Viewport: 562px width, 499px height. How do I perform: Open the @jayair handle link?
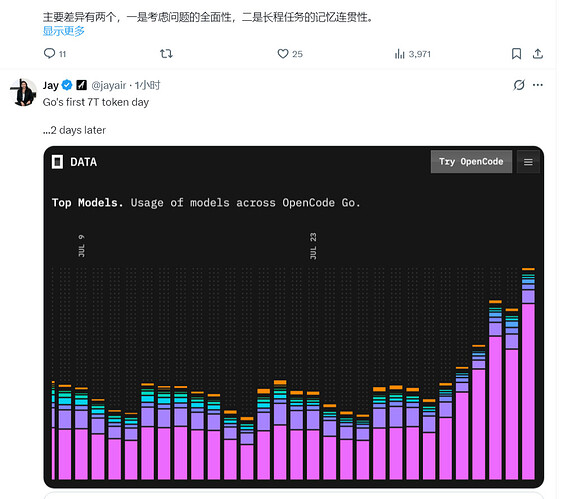click(x=109, y=85)
